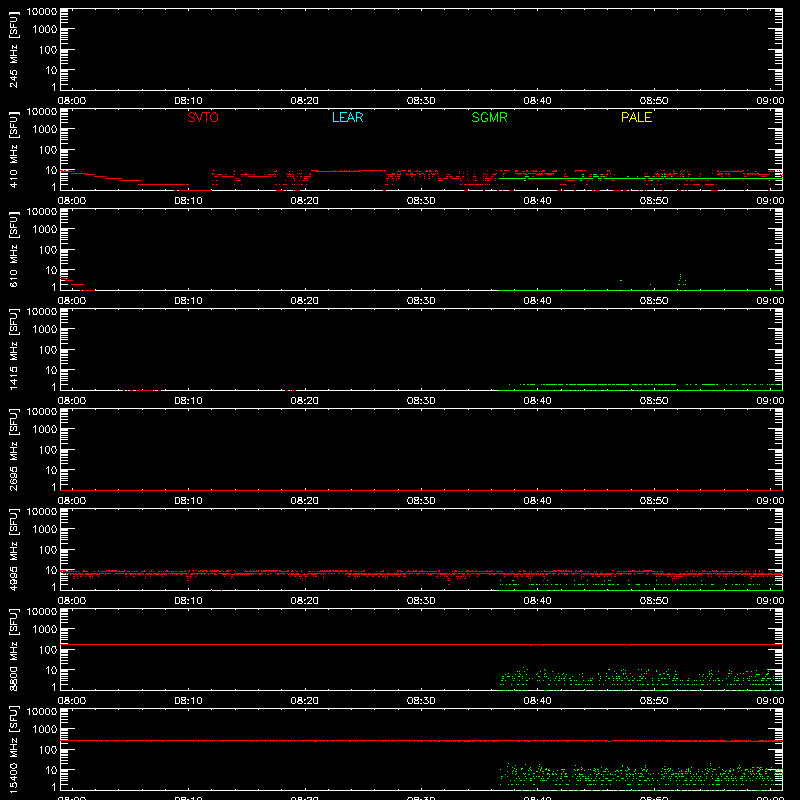This screenshot has width=800, height=800.
Task: Click the 08:00 label under 245 MHz plot
Action: [x=72, y=101]
